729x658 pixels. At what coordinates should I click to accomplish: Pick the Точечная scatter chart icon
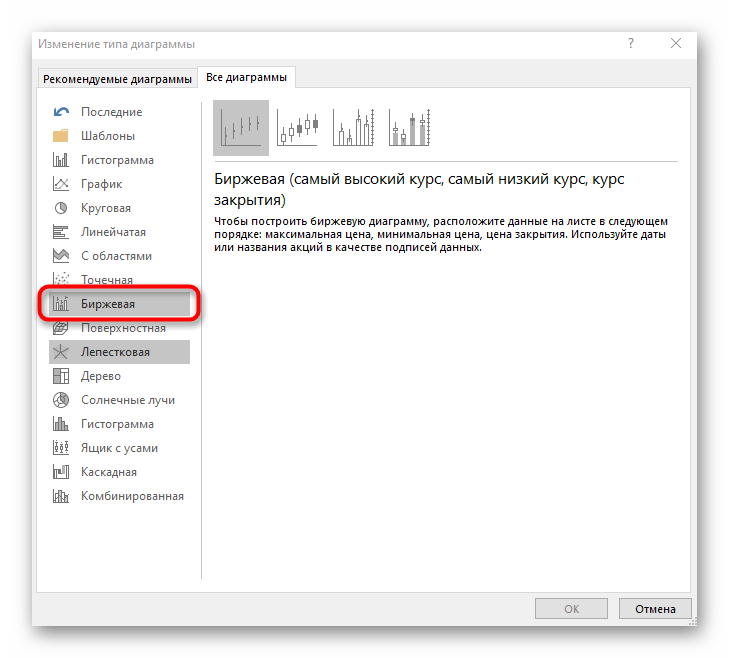pyautogui.click(x=61, y=279)
